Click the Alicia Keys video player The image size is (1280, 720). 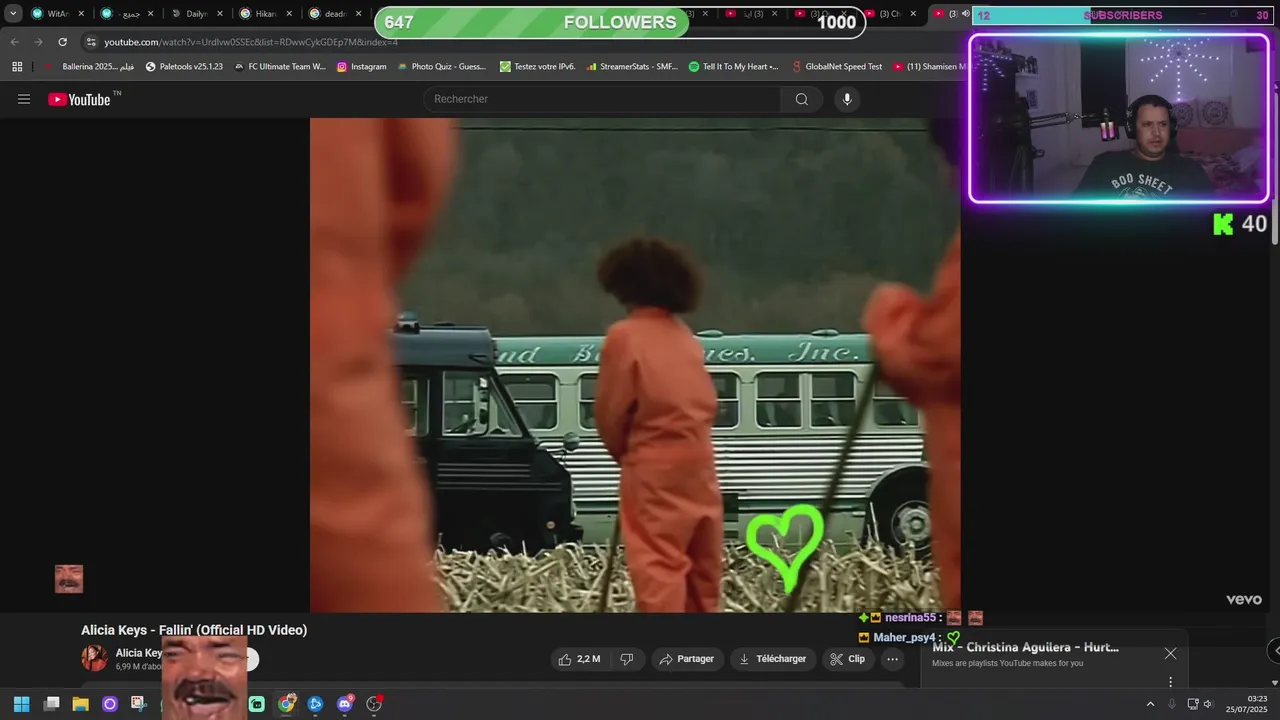tap(635, 365)
